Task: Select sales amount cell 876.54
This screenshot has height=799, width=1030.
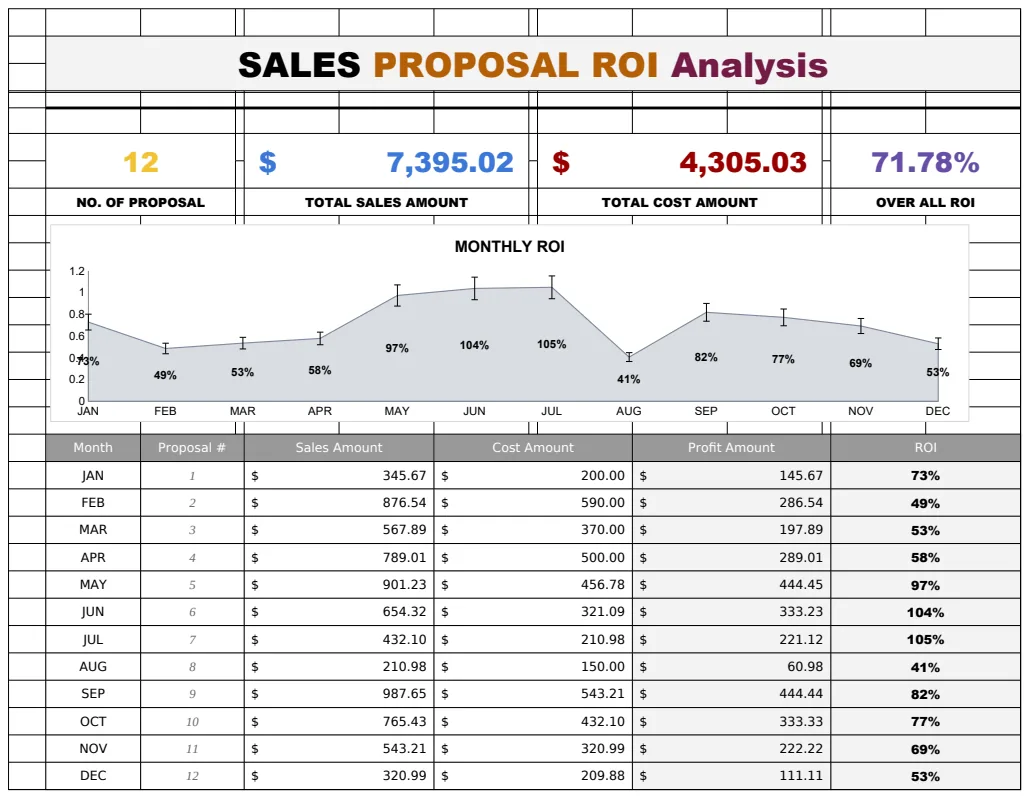Action: point(339,503)
